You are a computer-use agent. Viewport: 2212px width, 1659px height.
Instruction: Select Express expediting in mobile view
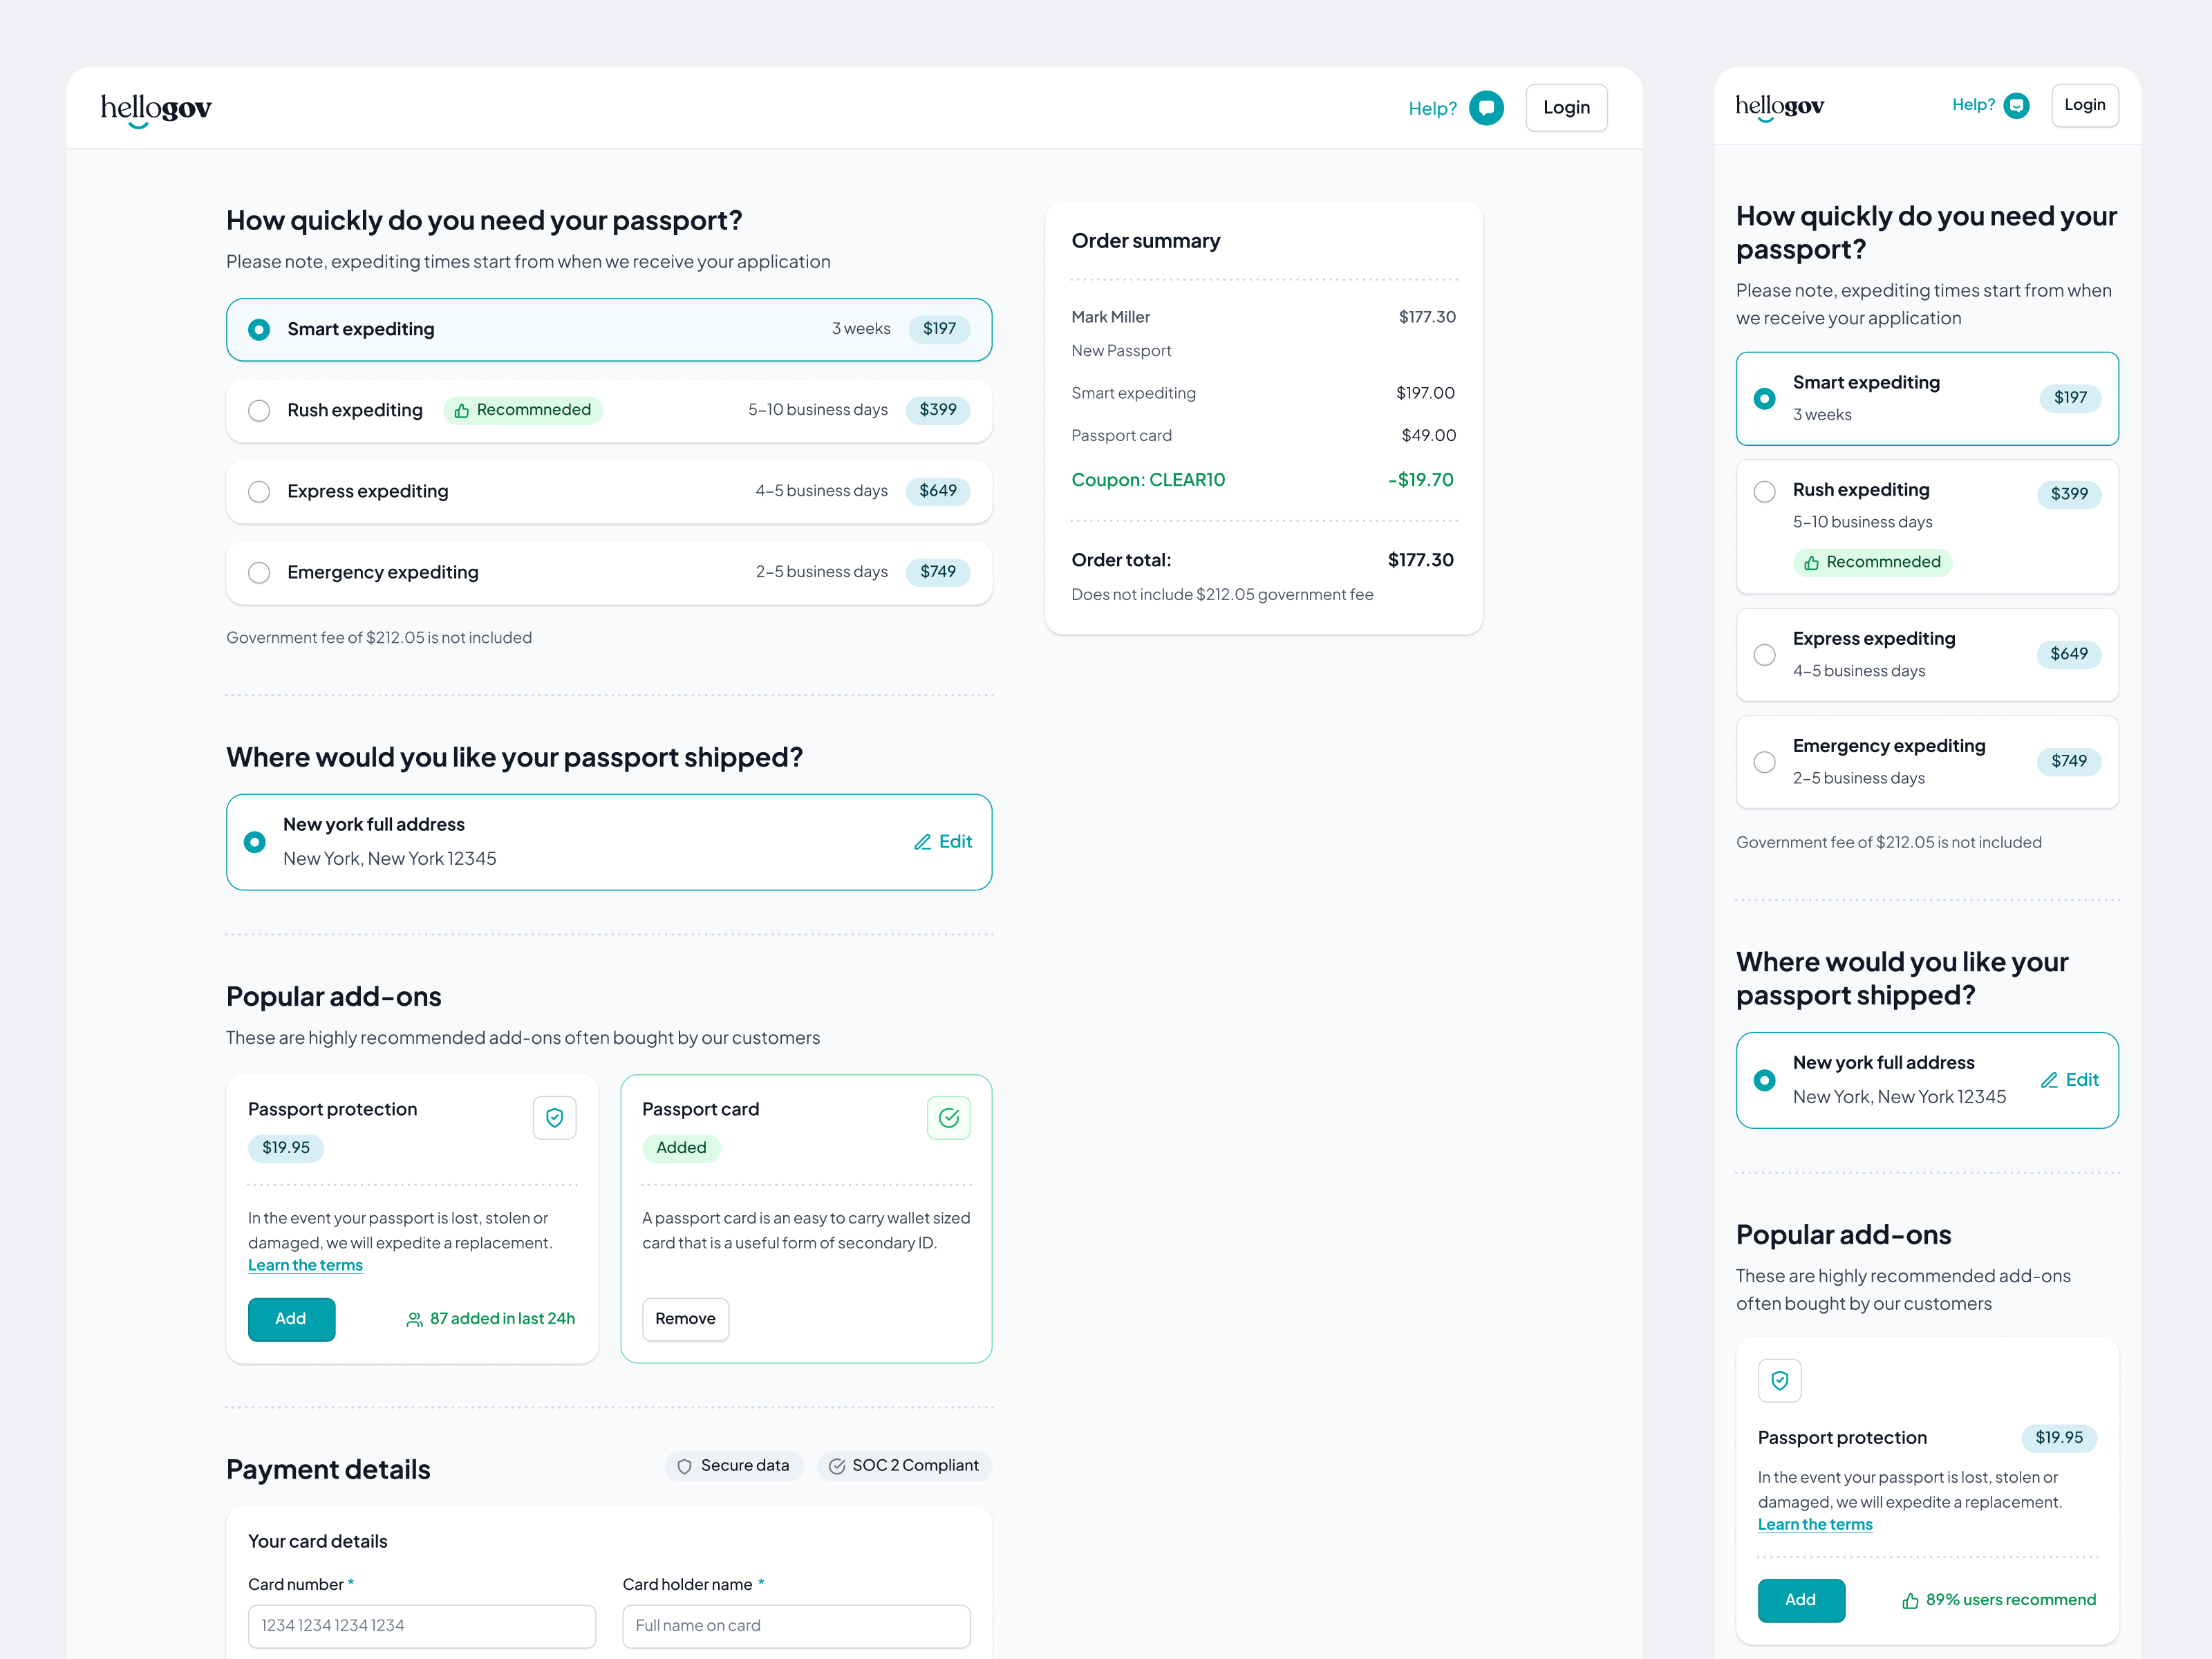pos(1765,655)
